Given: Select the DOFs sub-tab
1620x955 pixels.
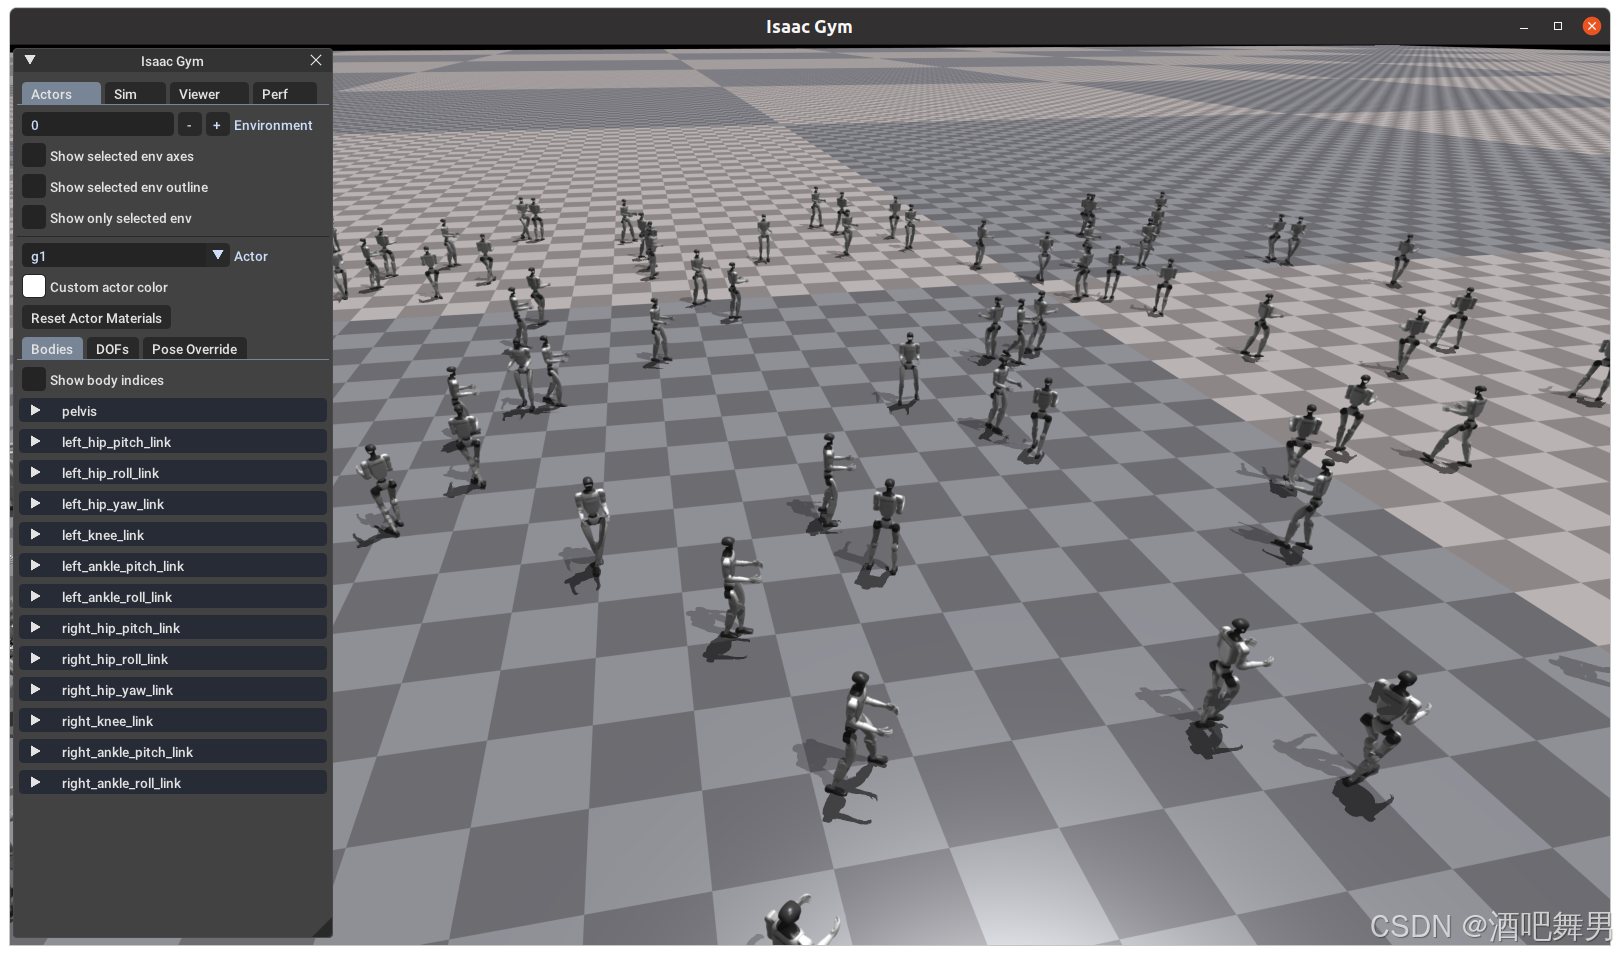Looking at the screenshot, I should (x=112, y=349).
